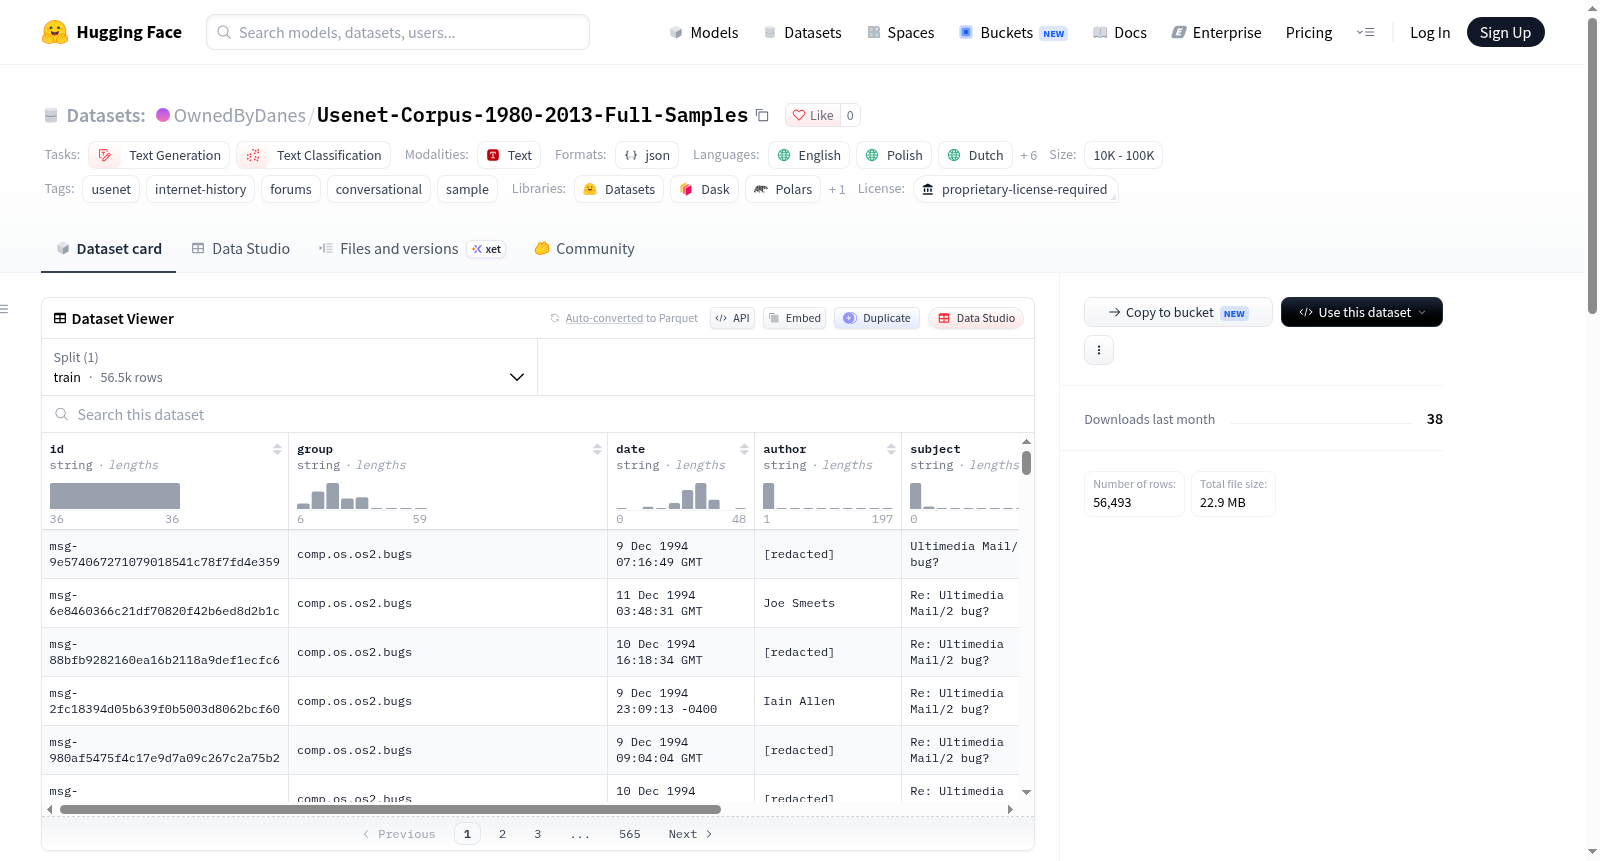The image size is (1600, 861).
Task: Open the Pricing nav item
Action: pos(1309,32)
